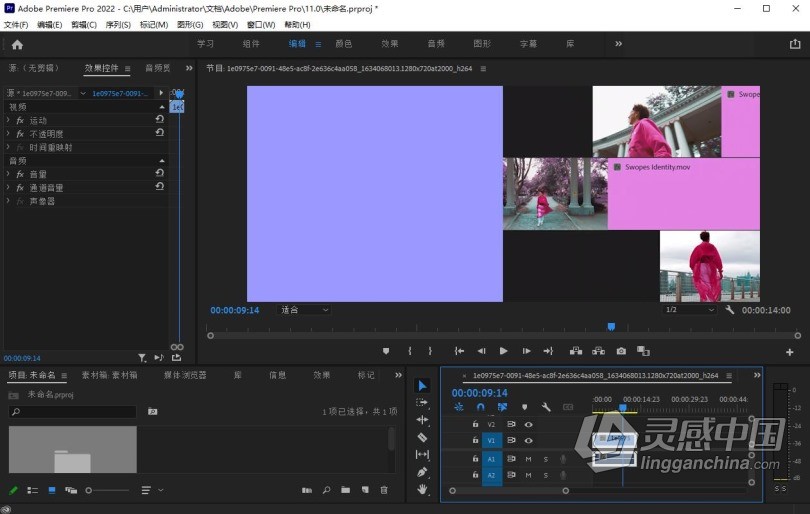
Task: Select the Selection arrow tool
Action: click(422, 385)
